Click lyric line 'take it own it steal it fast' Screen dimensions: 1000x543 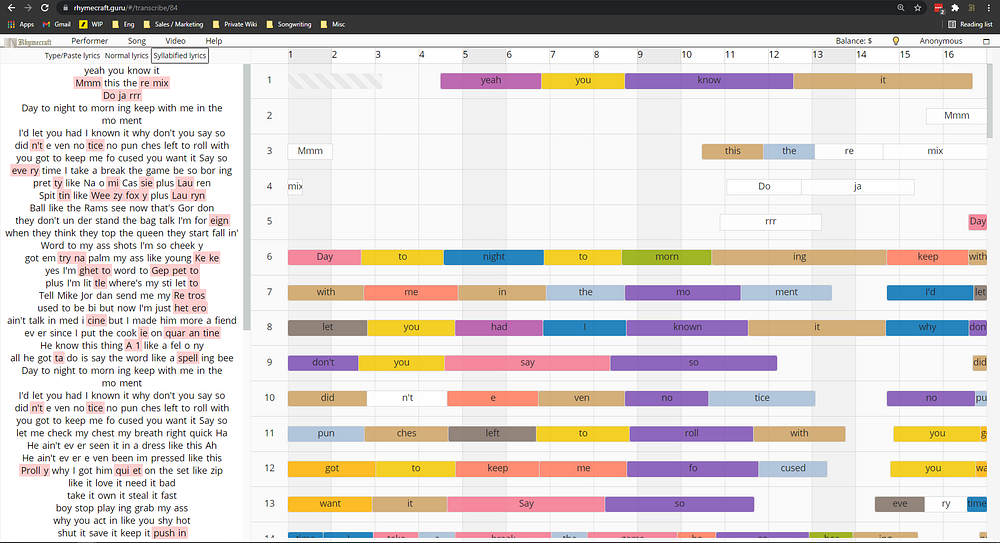coord(122,496)
